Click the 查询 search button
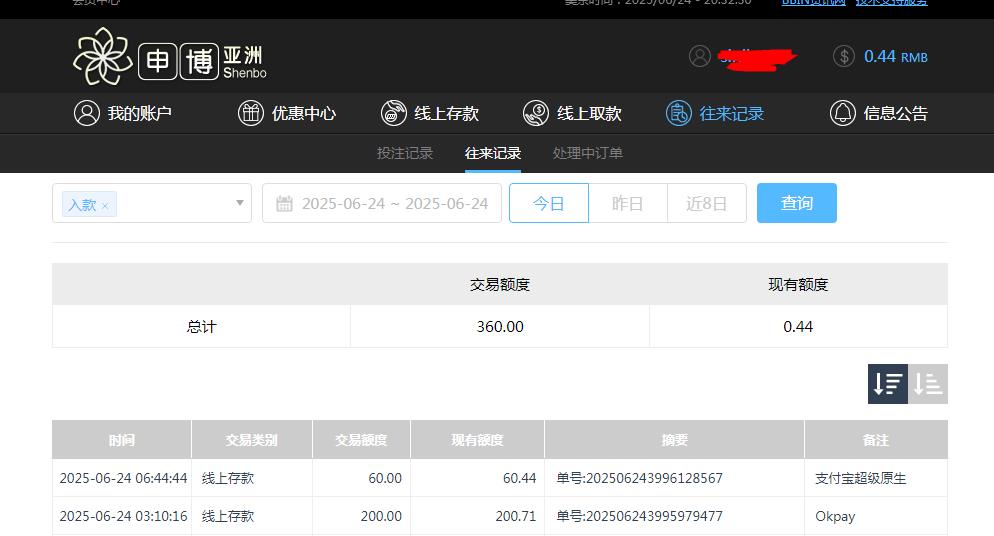 point(797,203)
